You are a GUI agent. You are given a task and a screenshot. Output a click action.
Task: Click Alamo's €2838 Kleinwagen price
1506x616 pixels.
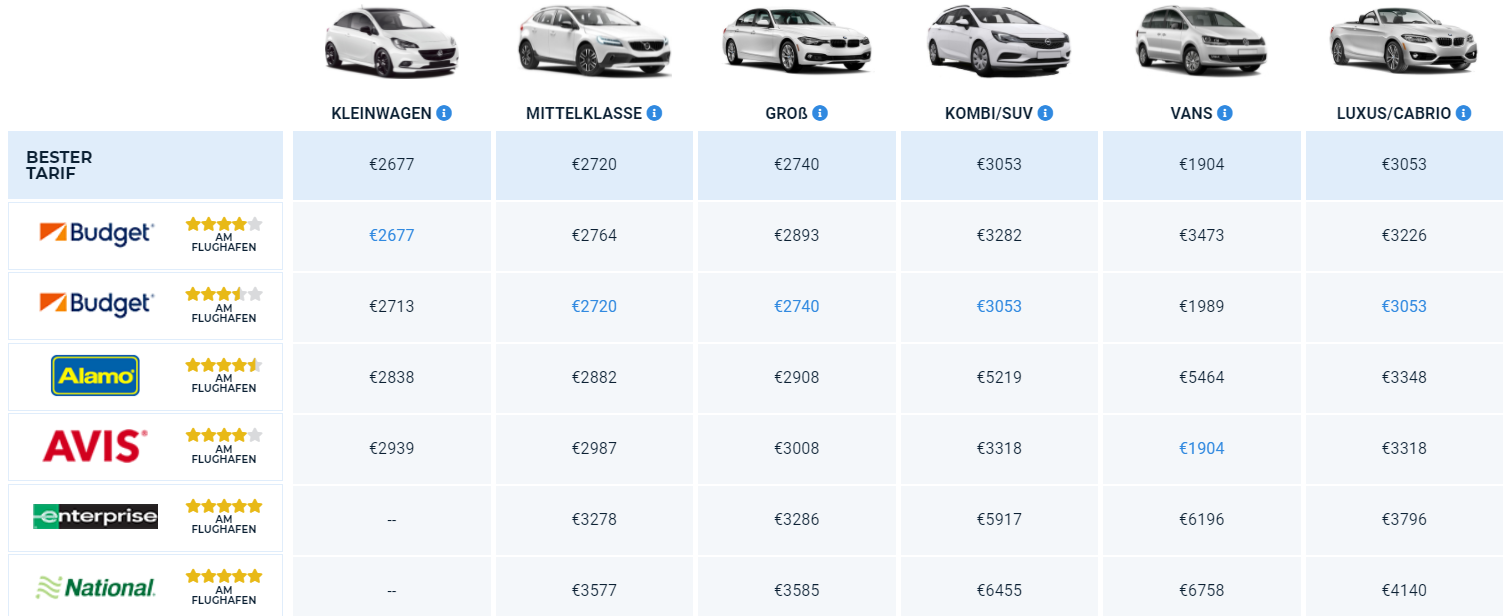391,378
